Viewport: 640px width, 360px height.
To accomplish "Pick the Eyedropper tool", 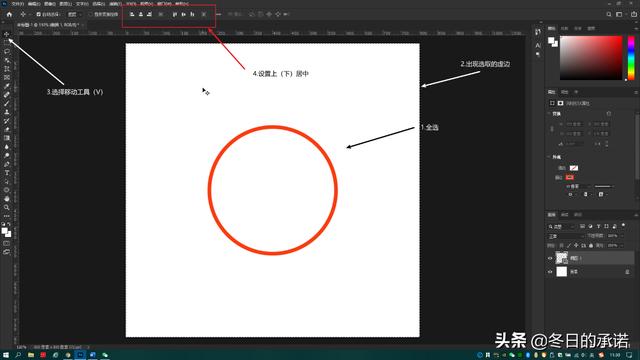I will 7,86.
